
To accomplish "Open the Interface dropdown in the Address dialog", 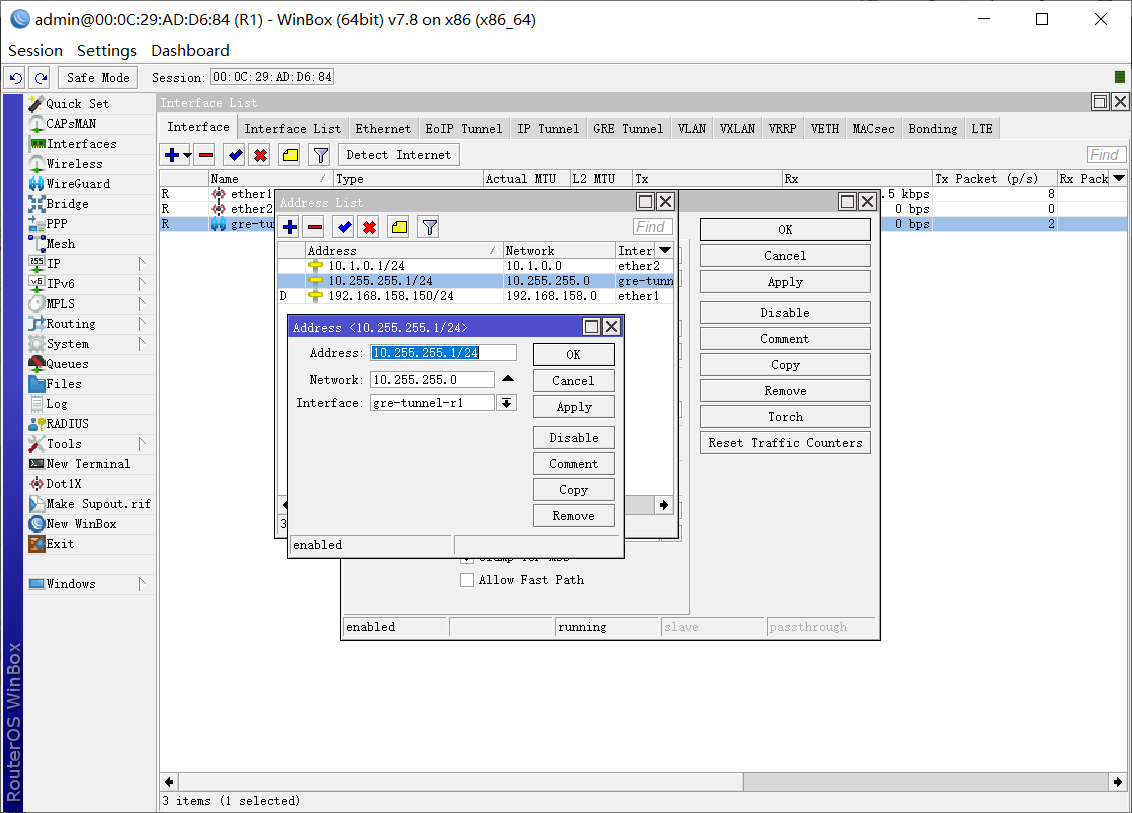I will point(507,403).
